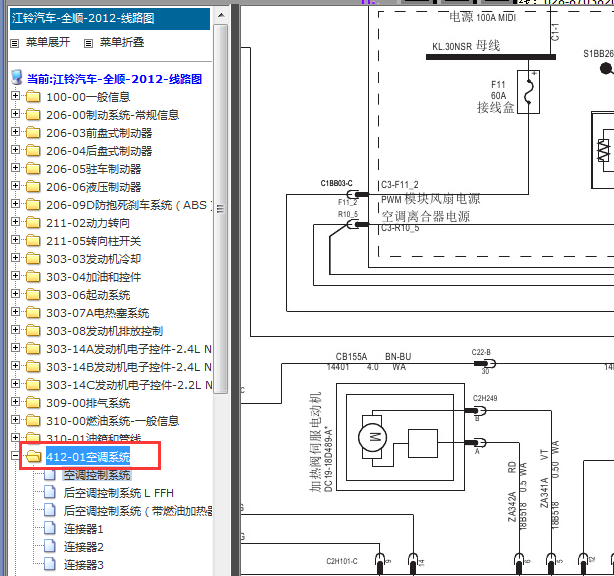Click the page icon of 后空调控制系统 L FFH

coord(50,492)
